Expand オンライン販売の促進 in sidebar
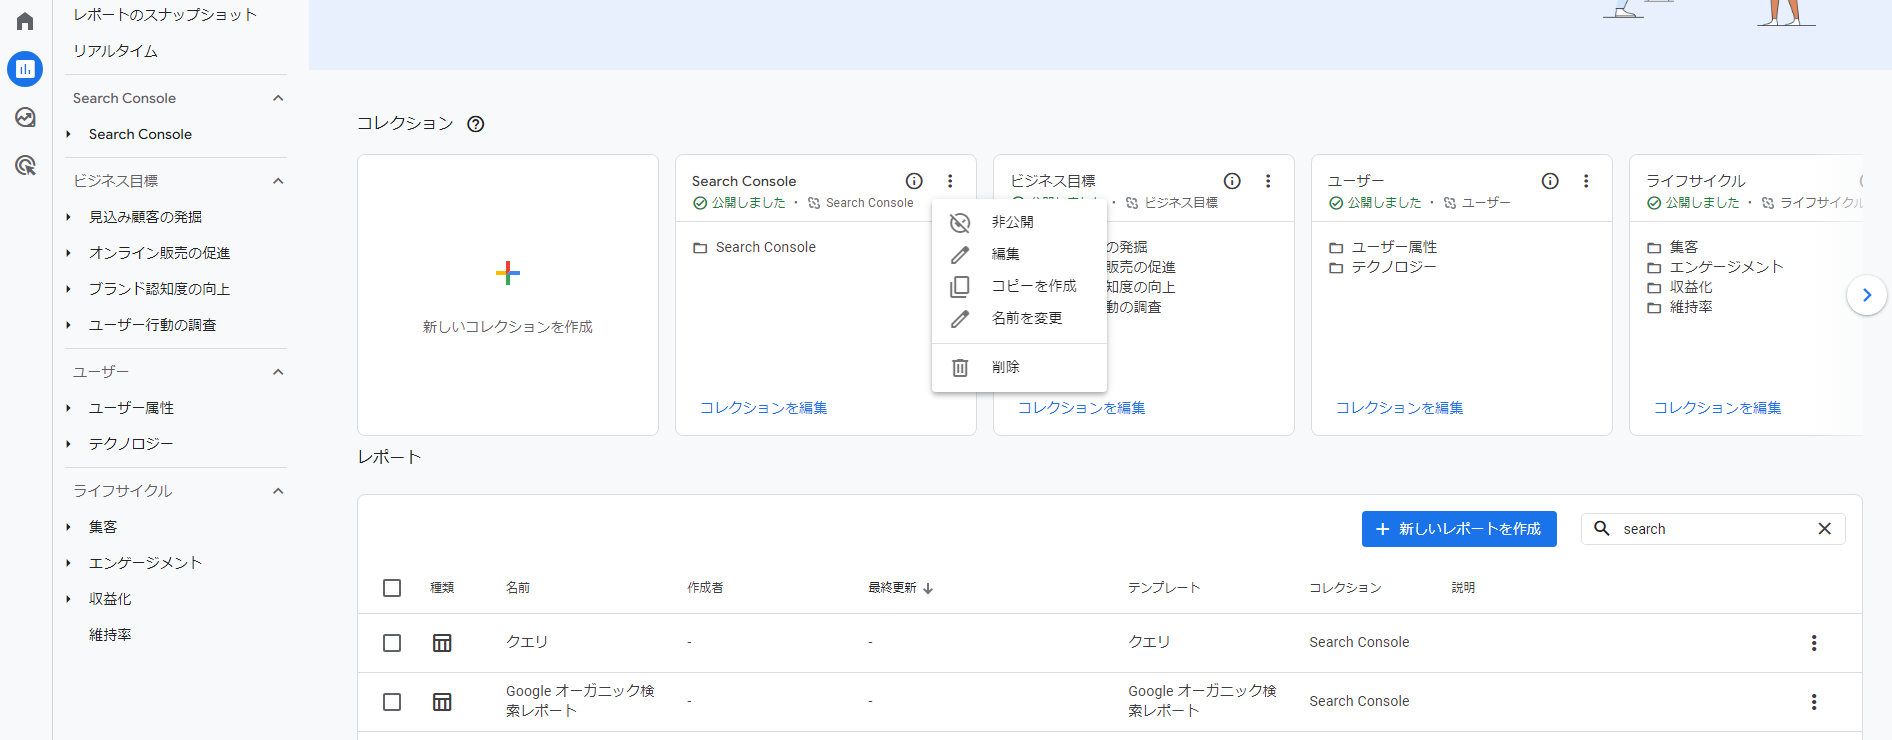Image resolution: width=1892 pixels, height=740 pixels. pyautogui.click(x=68, y=253)
